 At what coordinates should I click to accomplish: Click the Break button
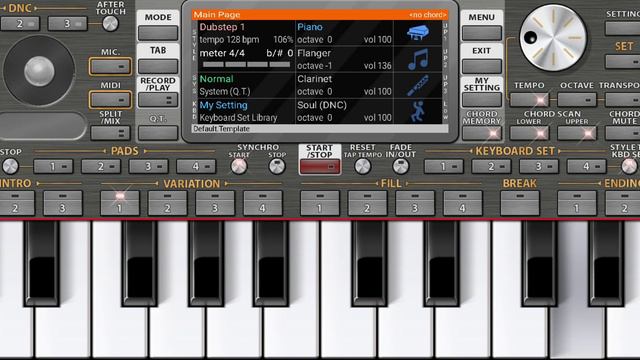[520, 203]
